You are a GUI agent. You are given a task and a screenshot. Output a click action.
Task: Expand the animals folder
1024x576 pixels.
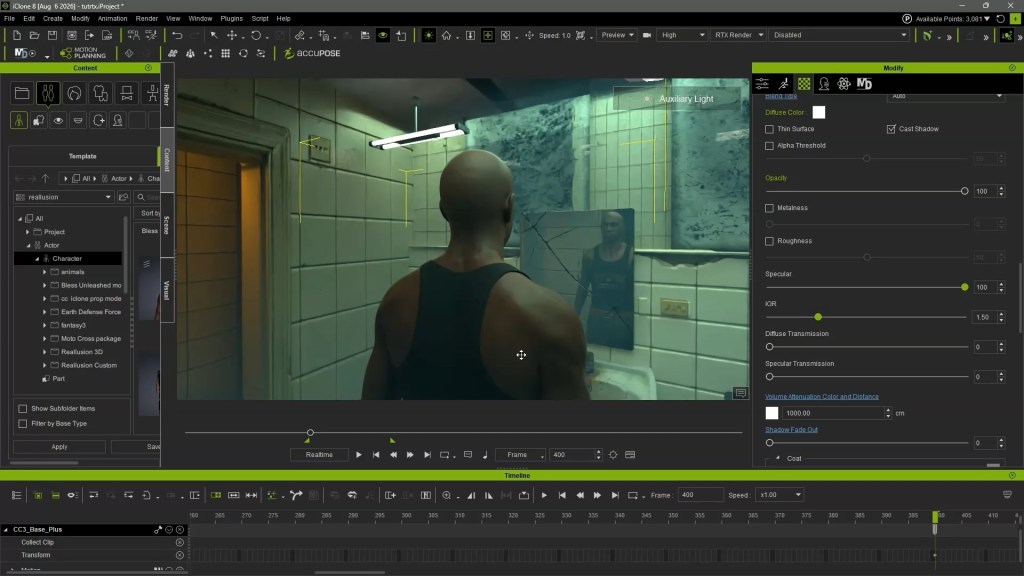pos(44,272)
